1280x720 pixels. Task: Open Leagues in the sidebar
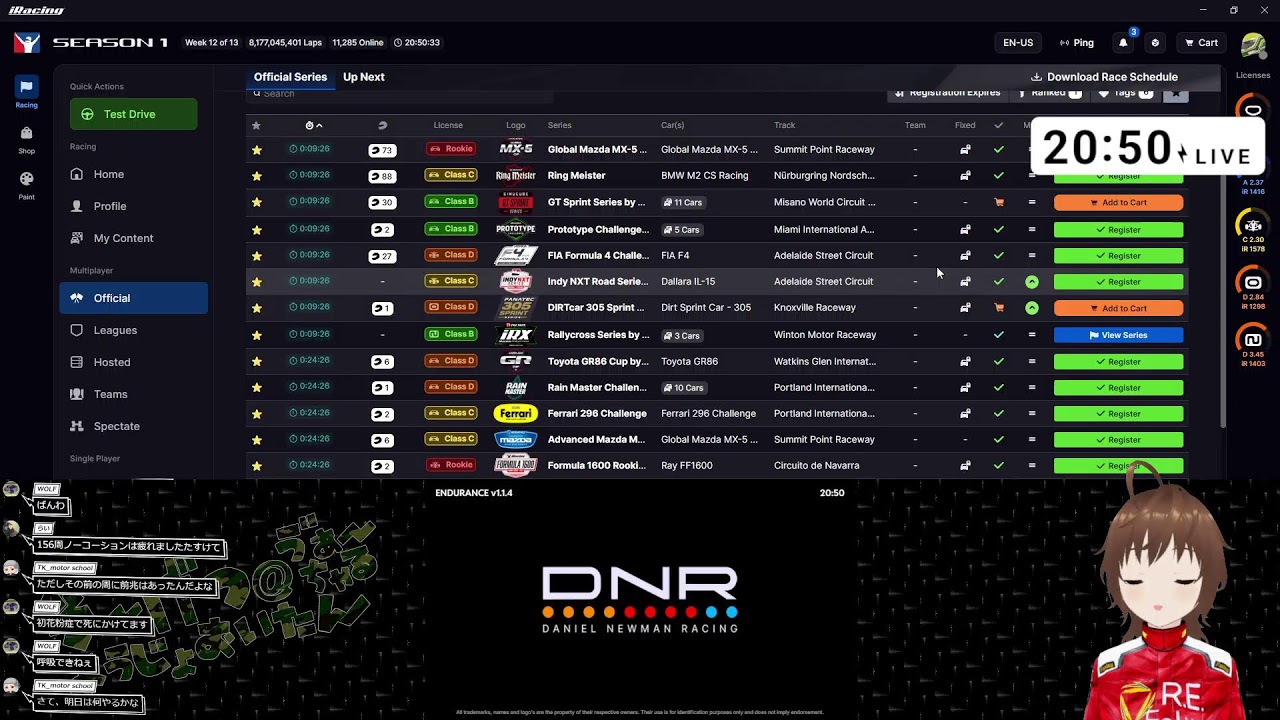click(x=115, y=330)
